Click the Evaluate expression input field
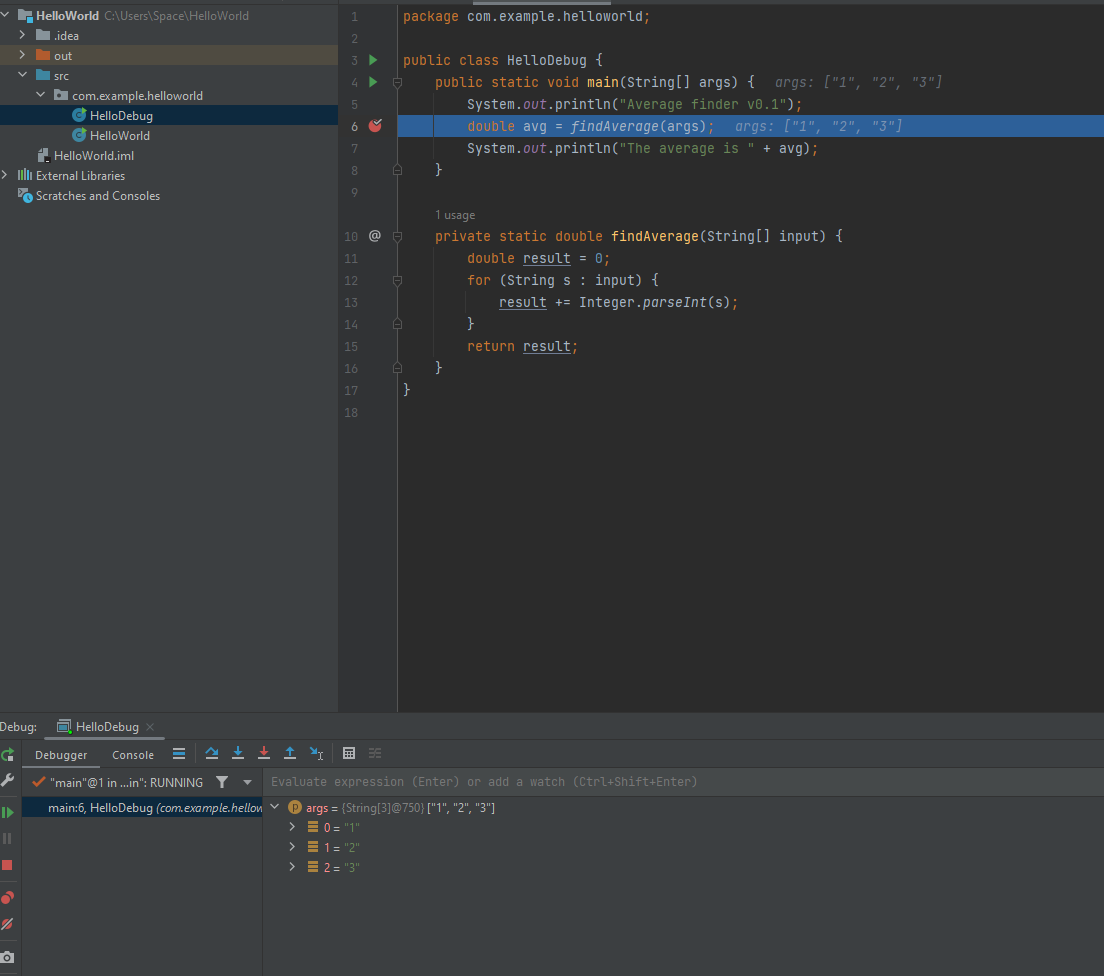This screenshot has width=1104, height=976. point(450,782)
